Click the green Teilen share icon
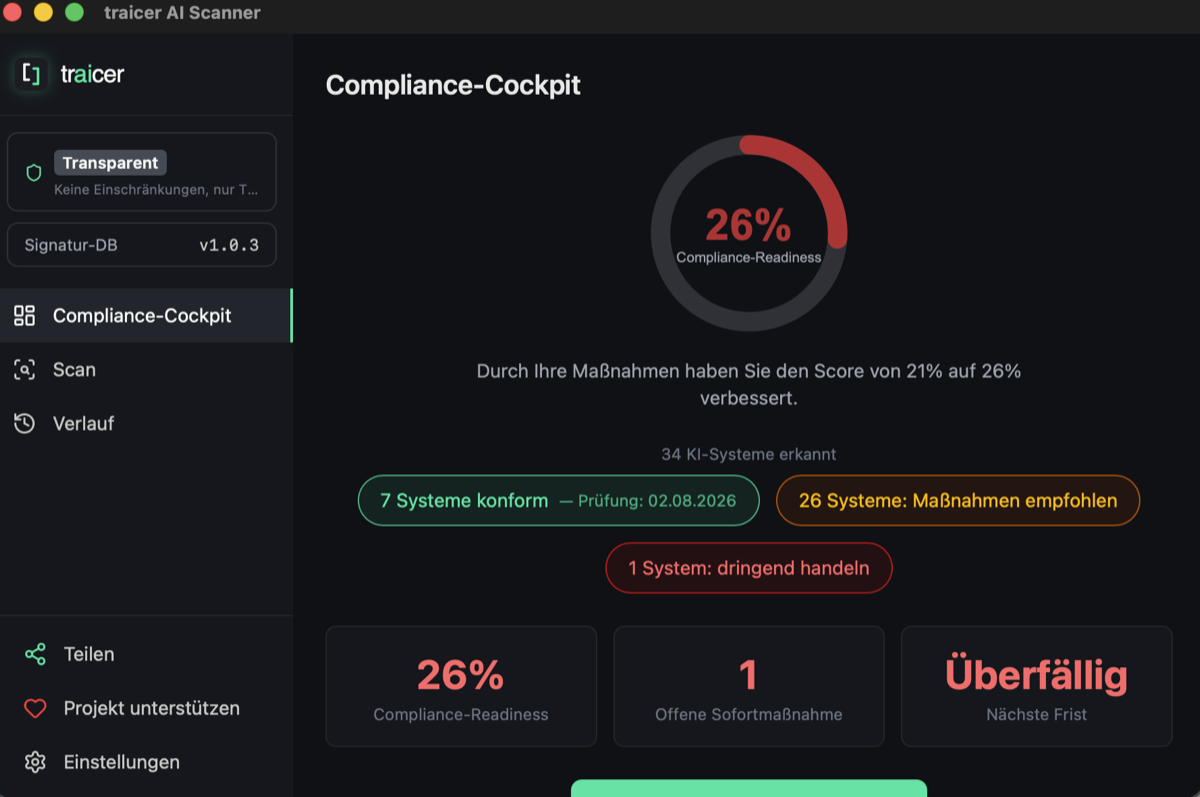The height and width of the screenshot is (797, 1200). click(33, 654)
